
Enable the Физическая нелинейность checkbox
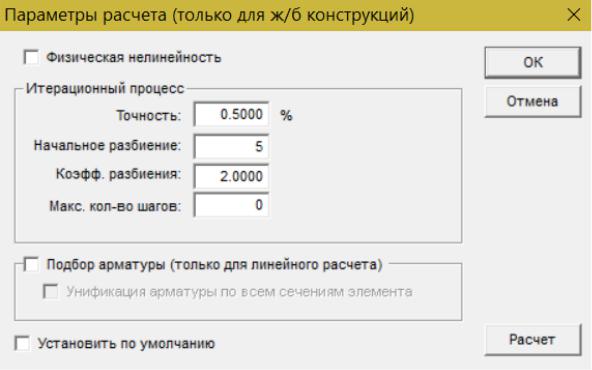[31, 57]
